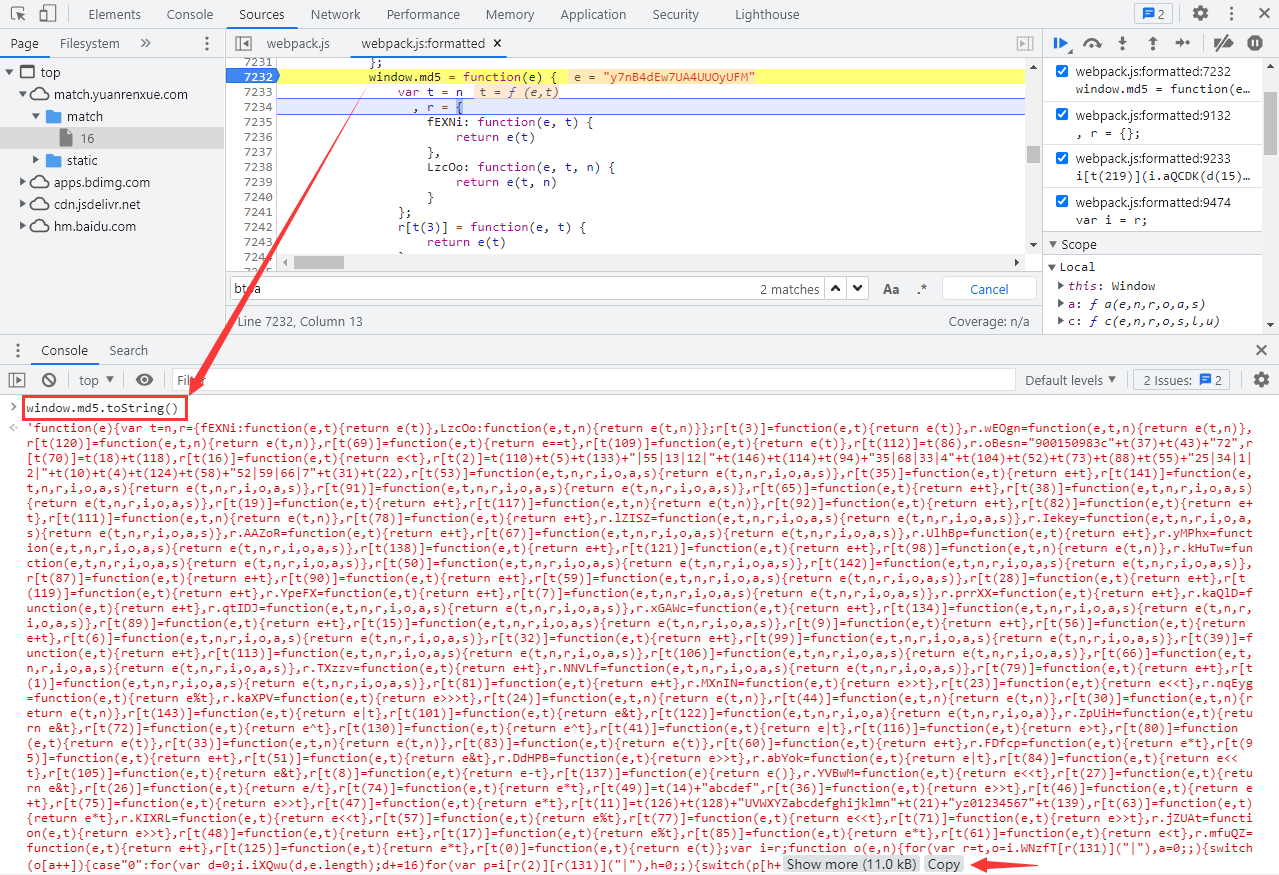This screenshot has width=1279, height=875.
Task: Click the inspect element picker icon
Action: (x=20, y=14)
